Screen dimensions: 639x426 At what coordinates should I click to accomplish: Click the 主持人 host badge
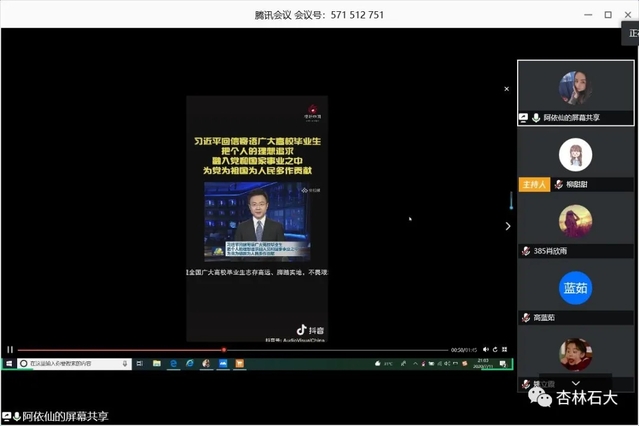click(534, 184)
